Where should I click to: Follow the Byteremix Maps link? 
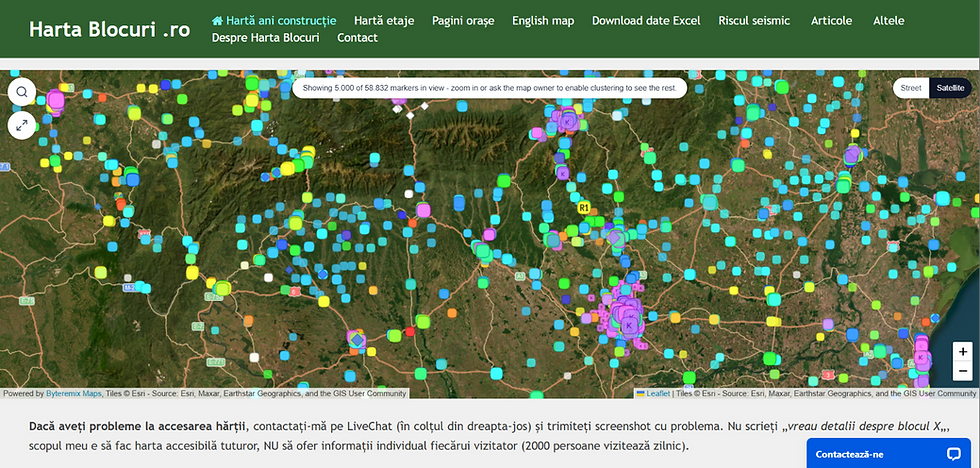click(74, 394)
